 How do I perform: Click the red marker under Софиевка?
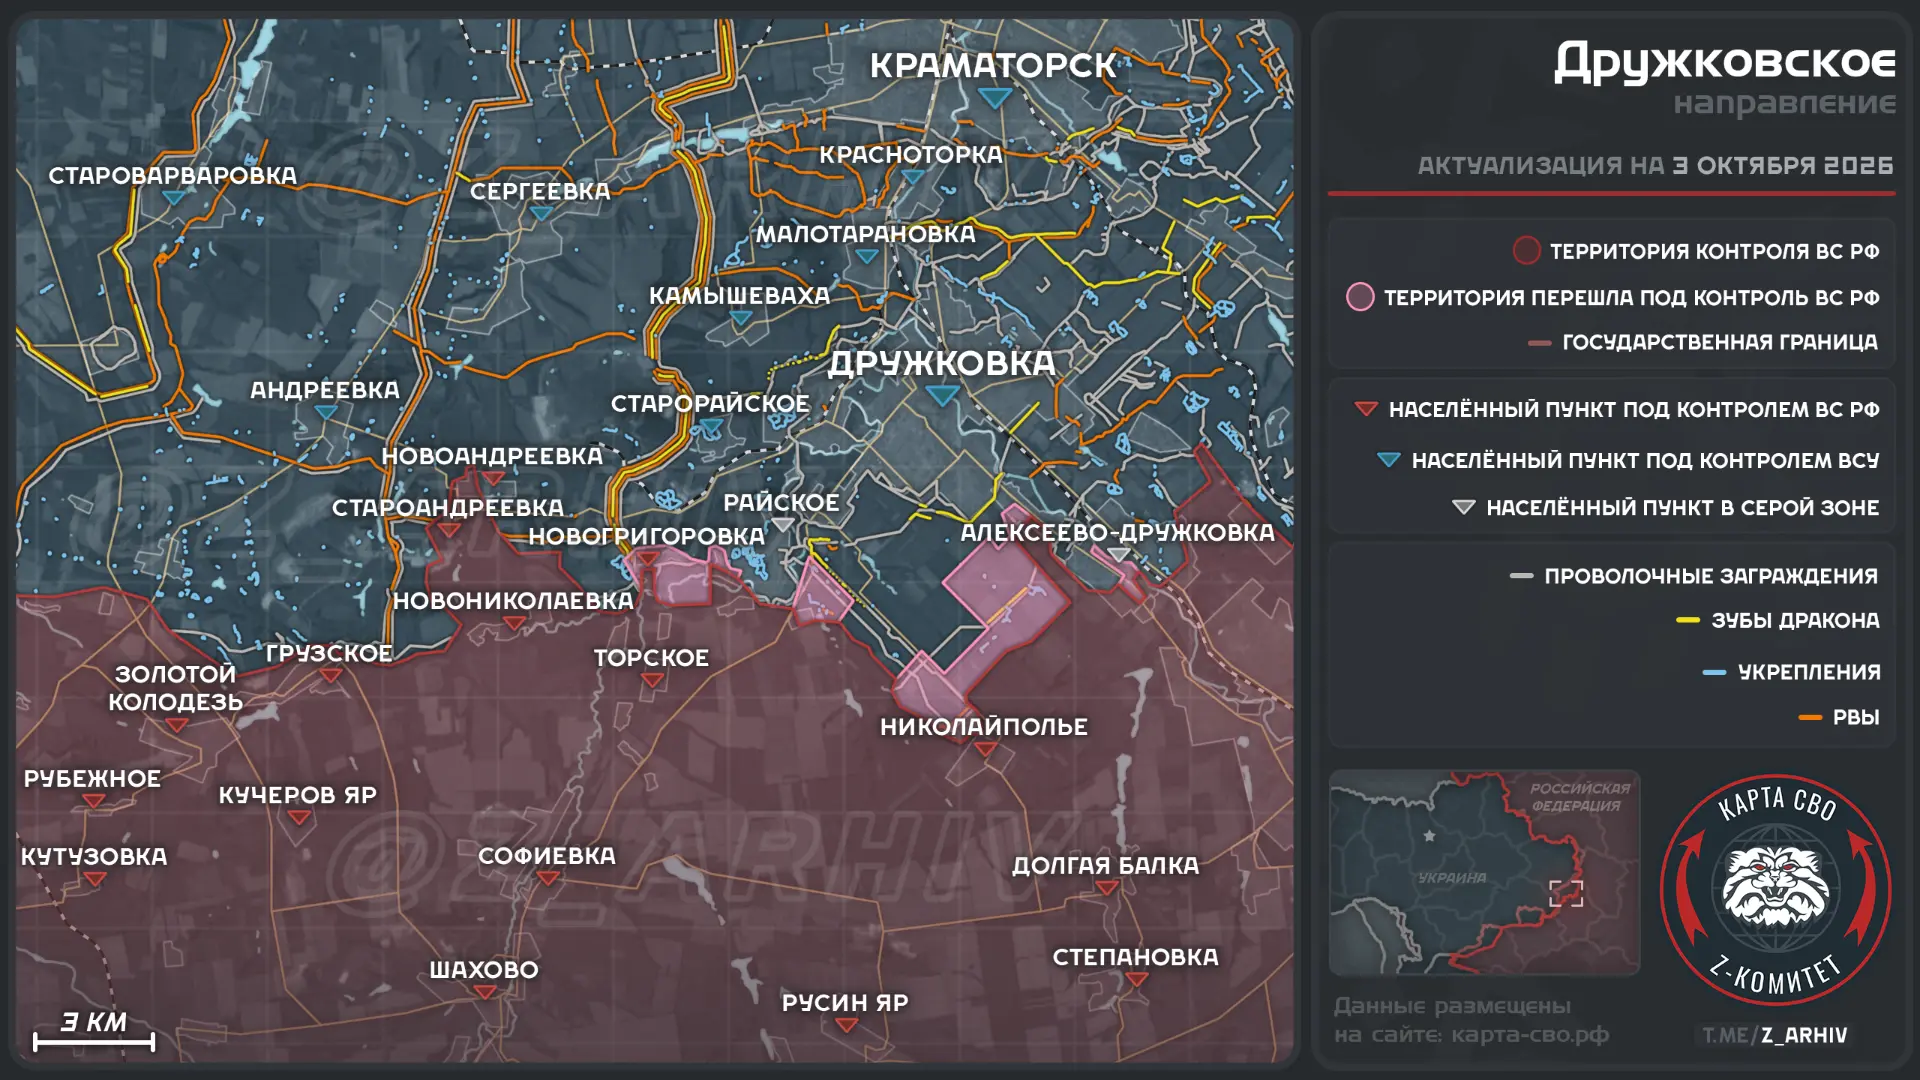[x=547, y=878]
